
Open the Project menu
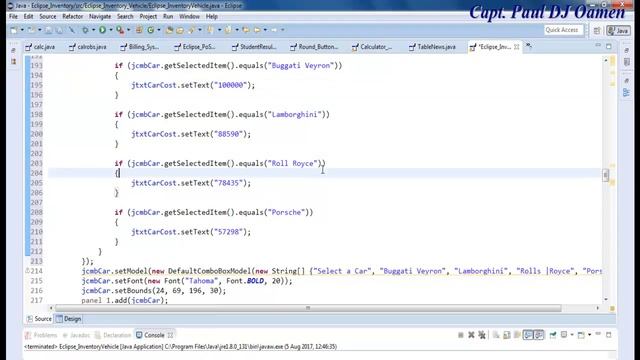[x=148, y=16]
